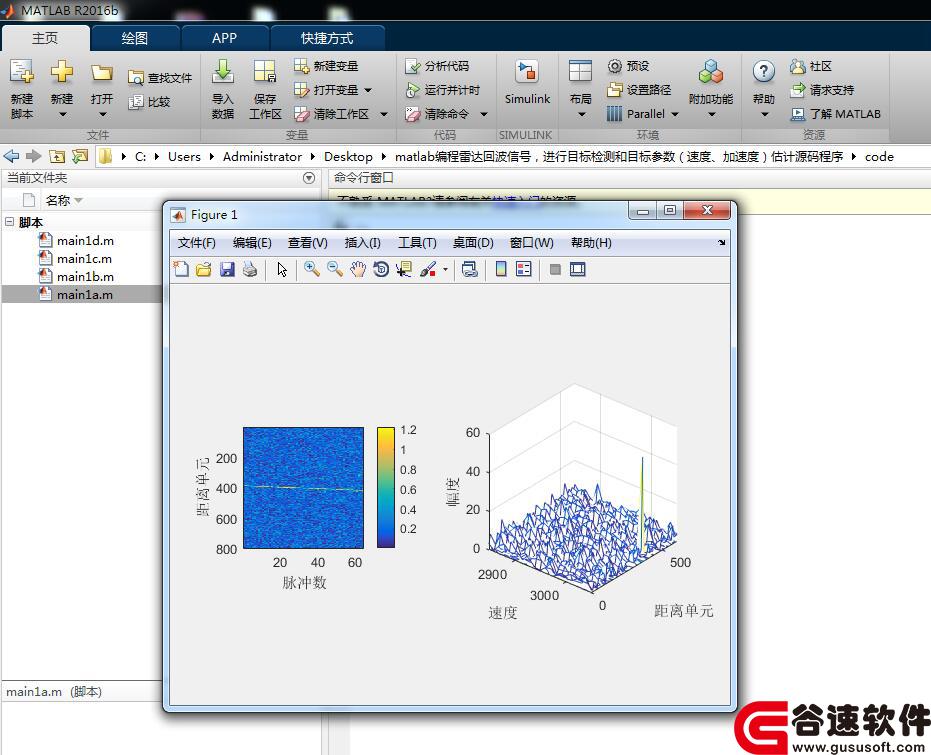Print the figure using the printer icon
This screenshot has width=931, height=755.
coord(250,269)
